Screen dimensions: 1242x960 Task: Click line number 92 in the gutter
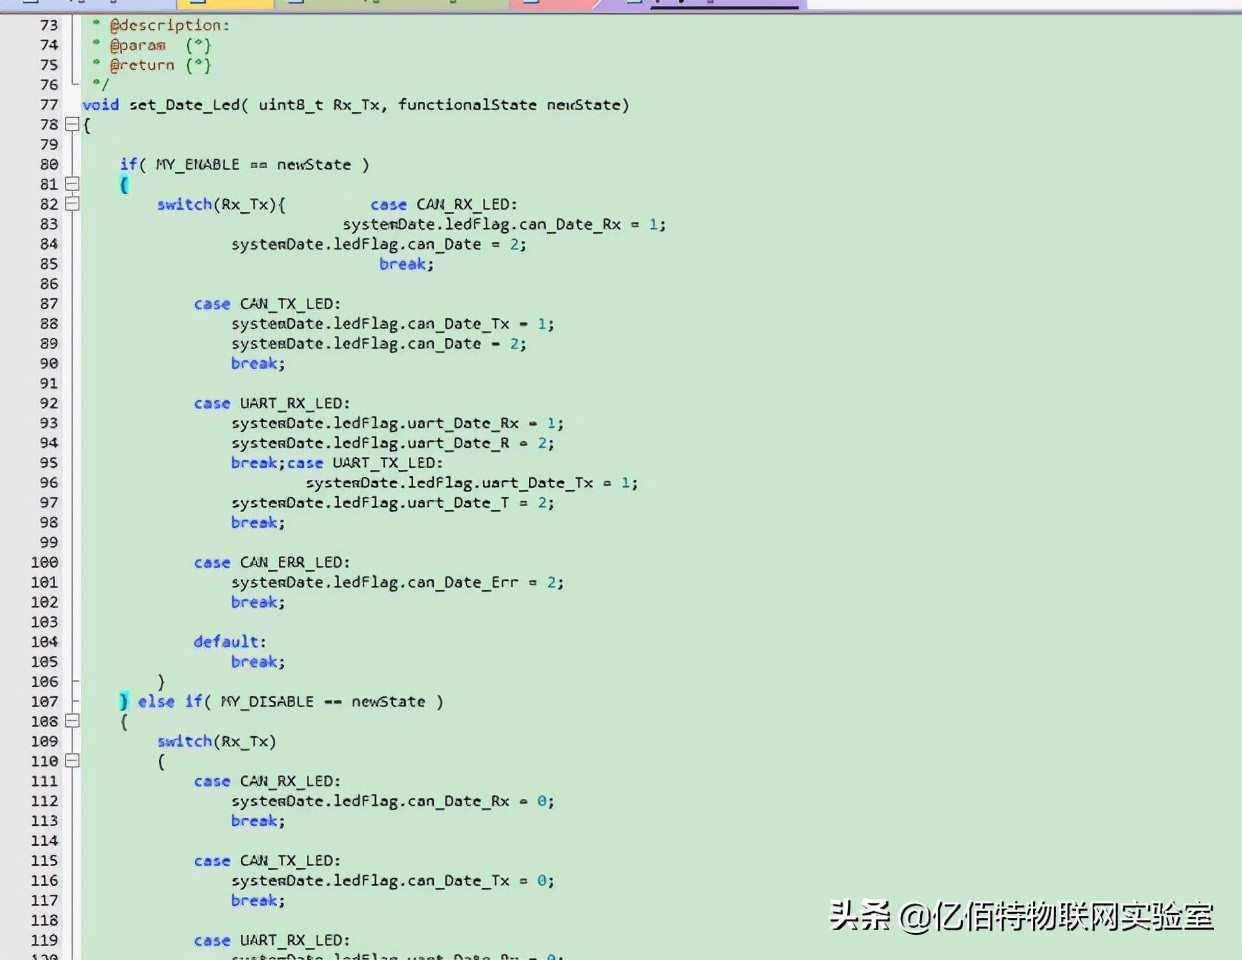[49, 404]
